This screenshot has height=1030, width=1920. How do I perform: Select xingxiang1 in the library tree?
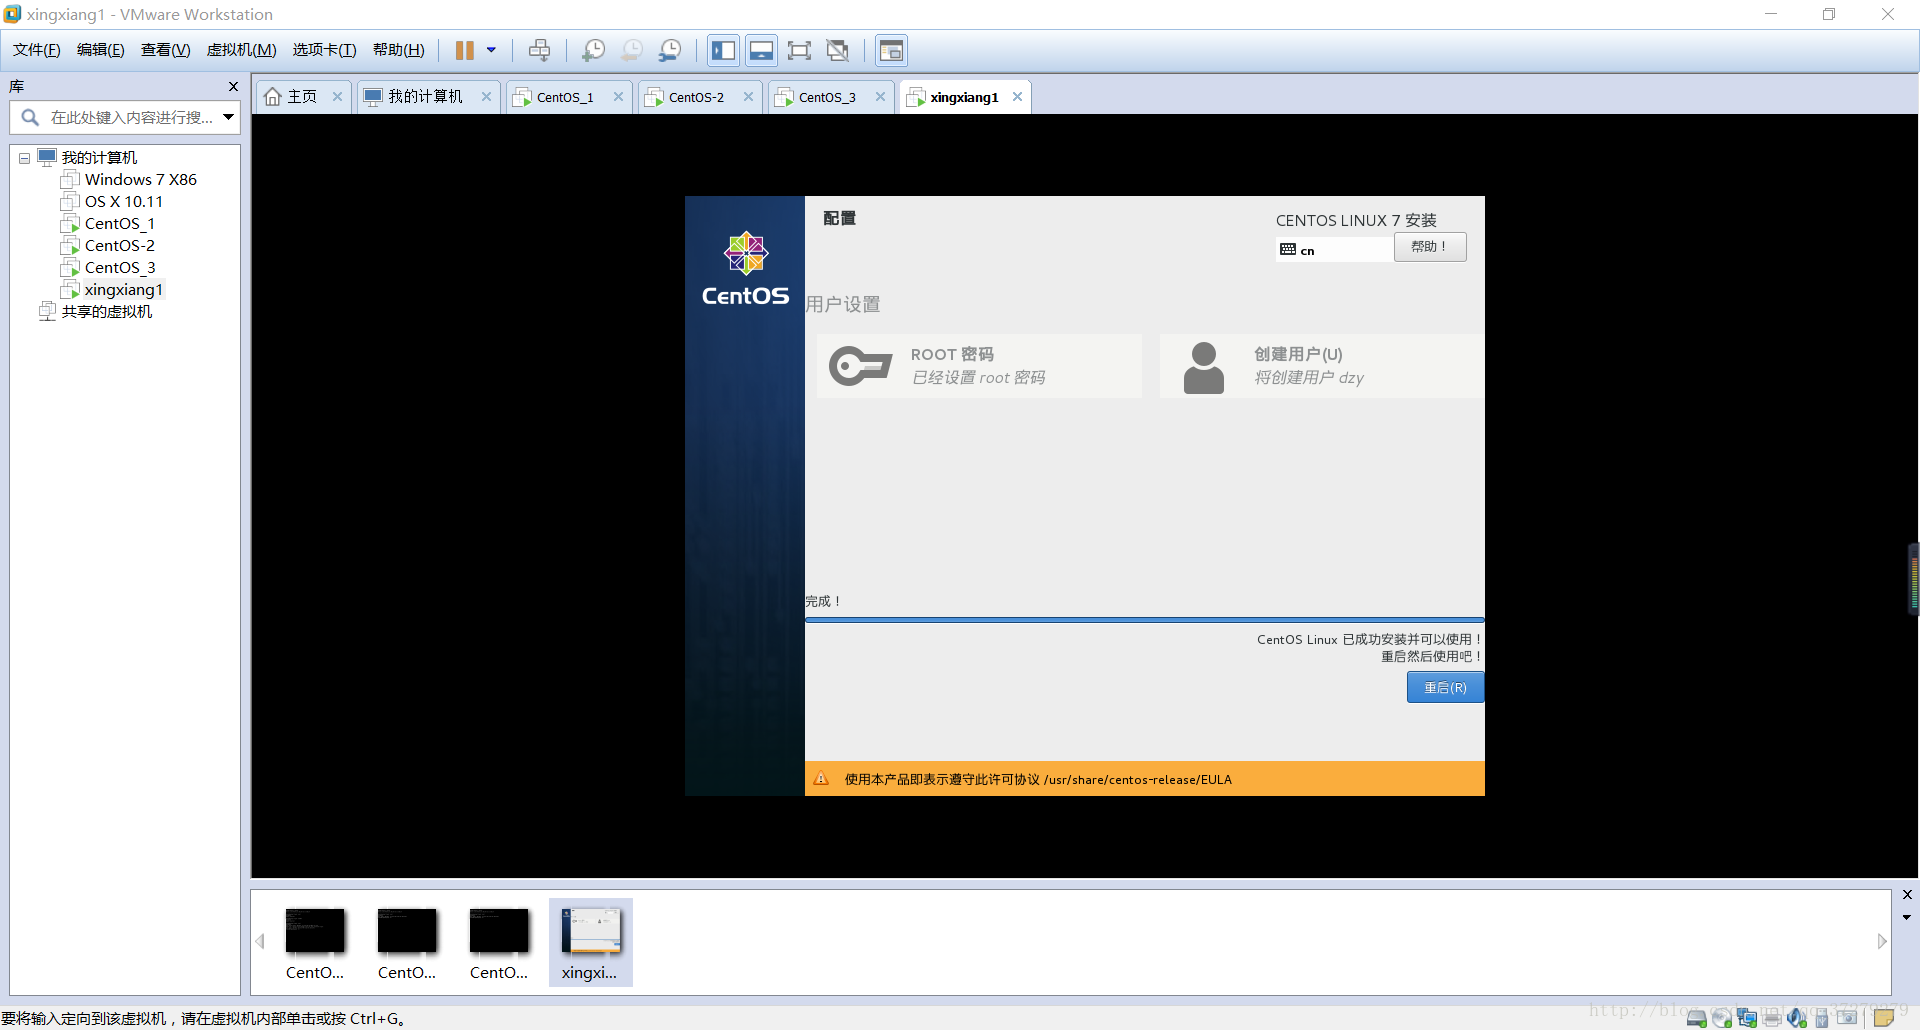point(123,290)
